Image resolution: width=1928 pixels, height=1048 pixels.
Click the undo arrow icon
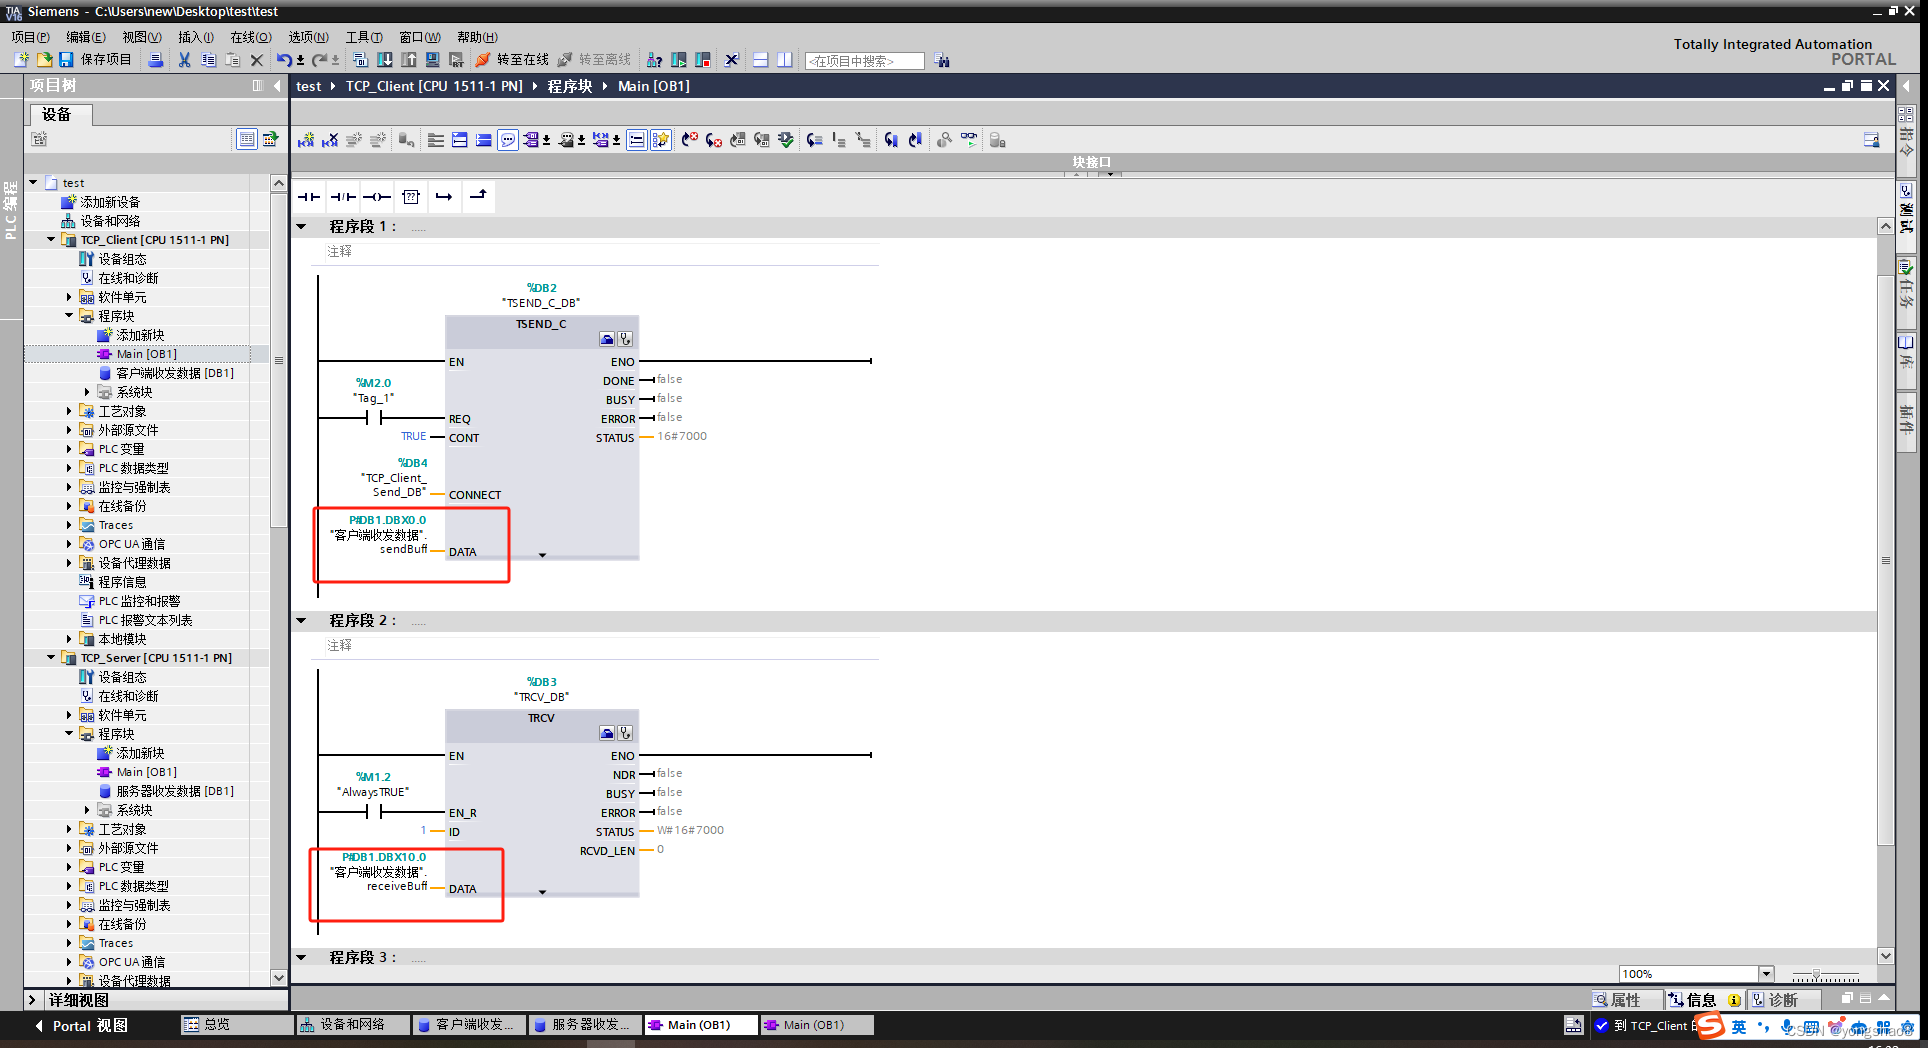(x=284, y=60)
